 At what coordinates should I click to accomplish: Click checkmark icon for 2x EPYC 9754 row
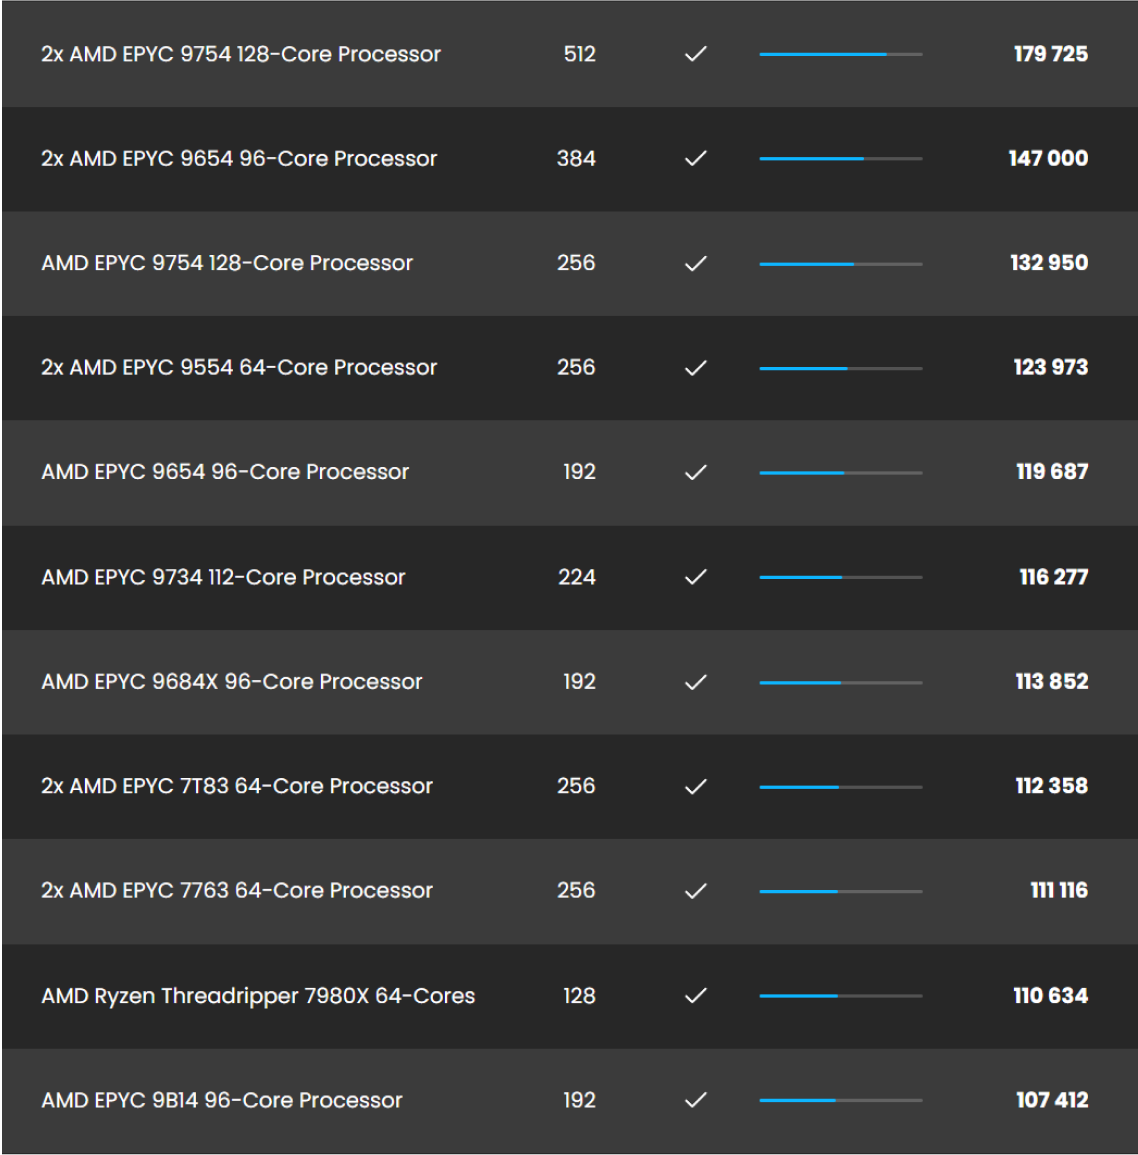[x=696, y=54]
